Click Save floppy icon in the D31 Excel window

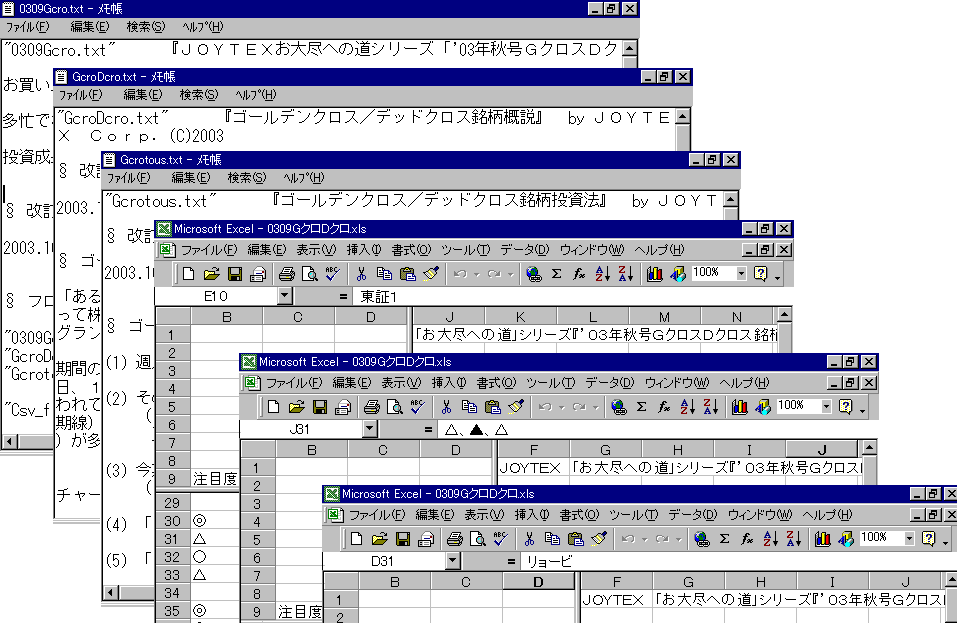(402, 539)
